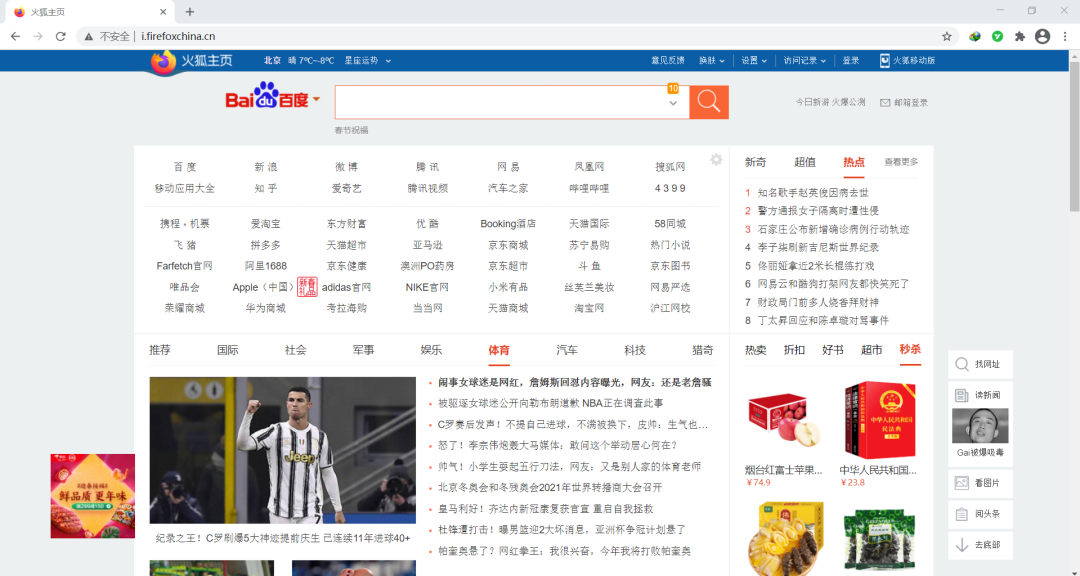Click the green circle extension icon
Viewport: 1080px width, 576px height.
[x=997, y=37]
